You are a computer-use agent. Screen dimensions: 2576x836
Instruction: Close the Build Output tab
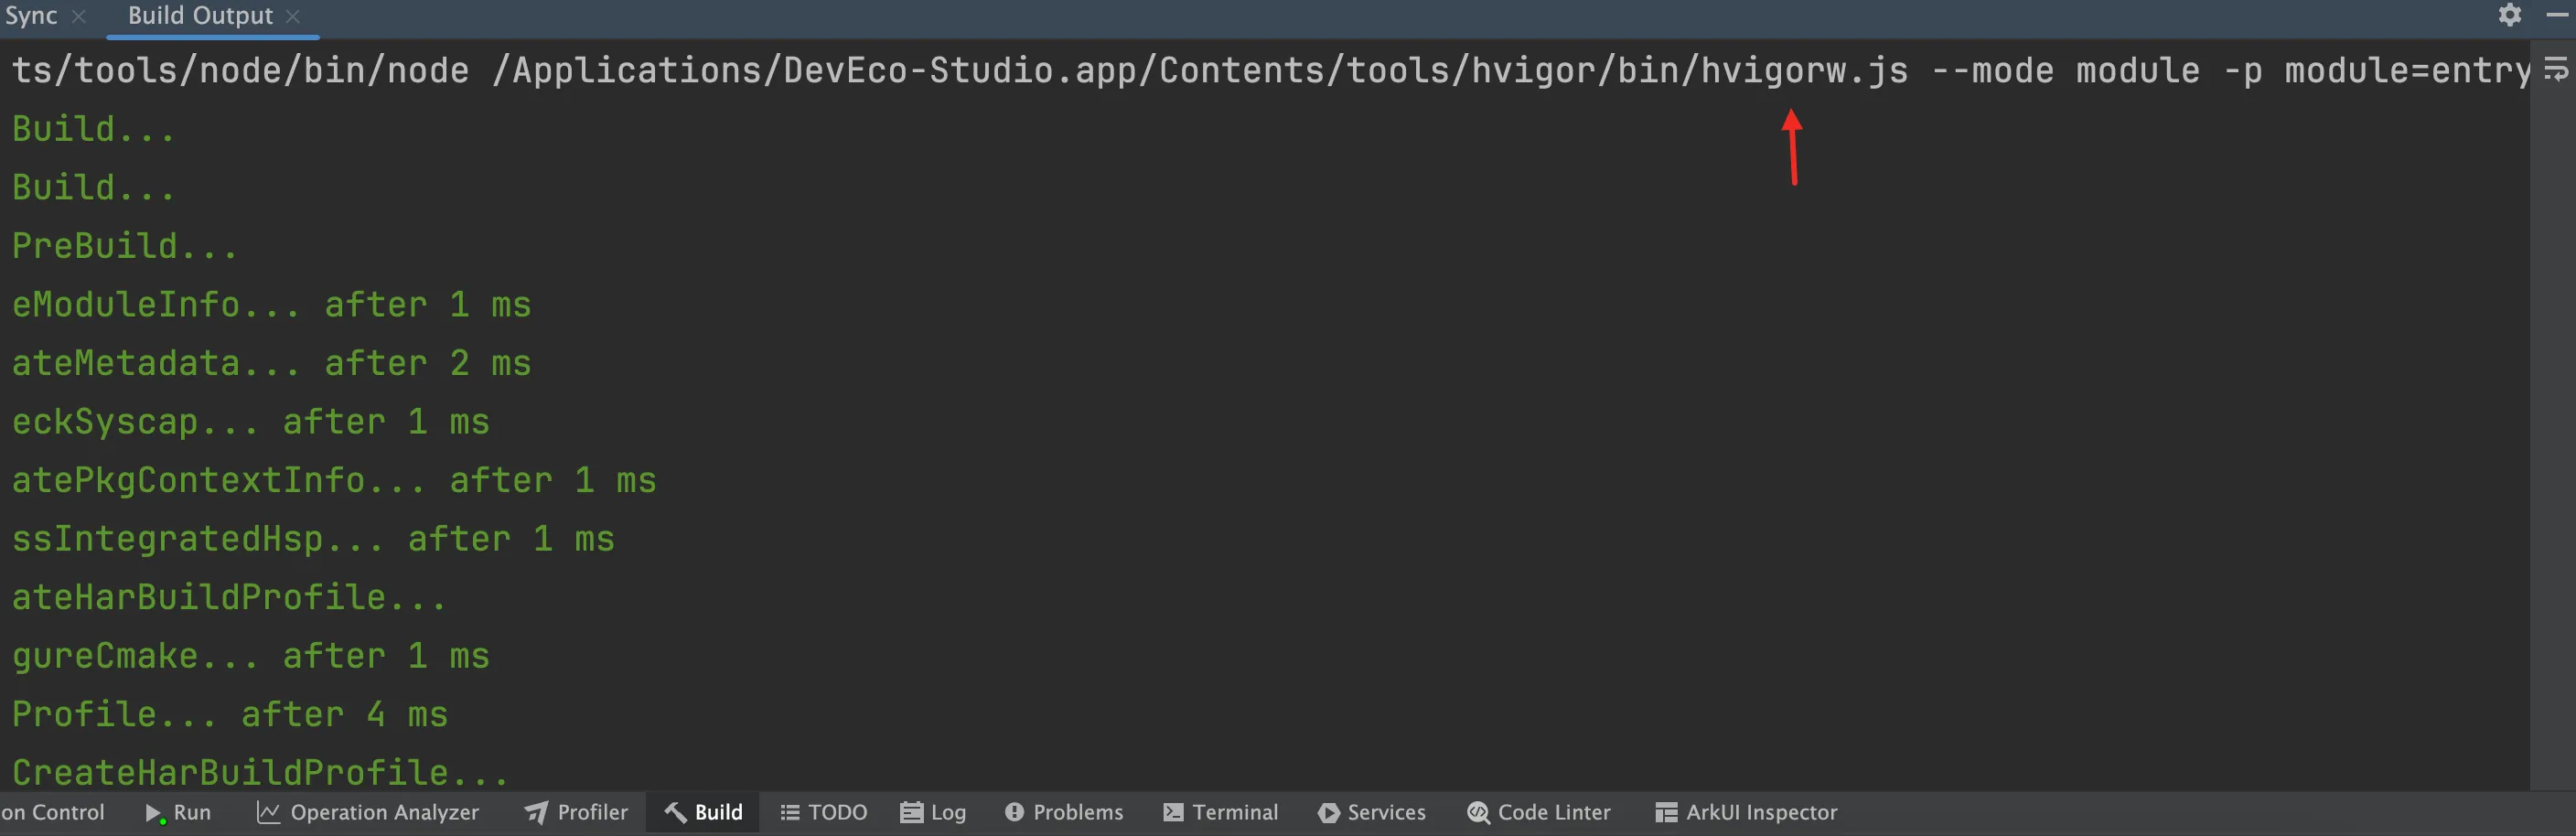point(293,16)
